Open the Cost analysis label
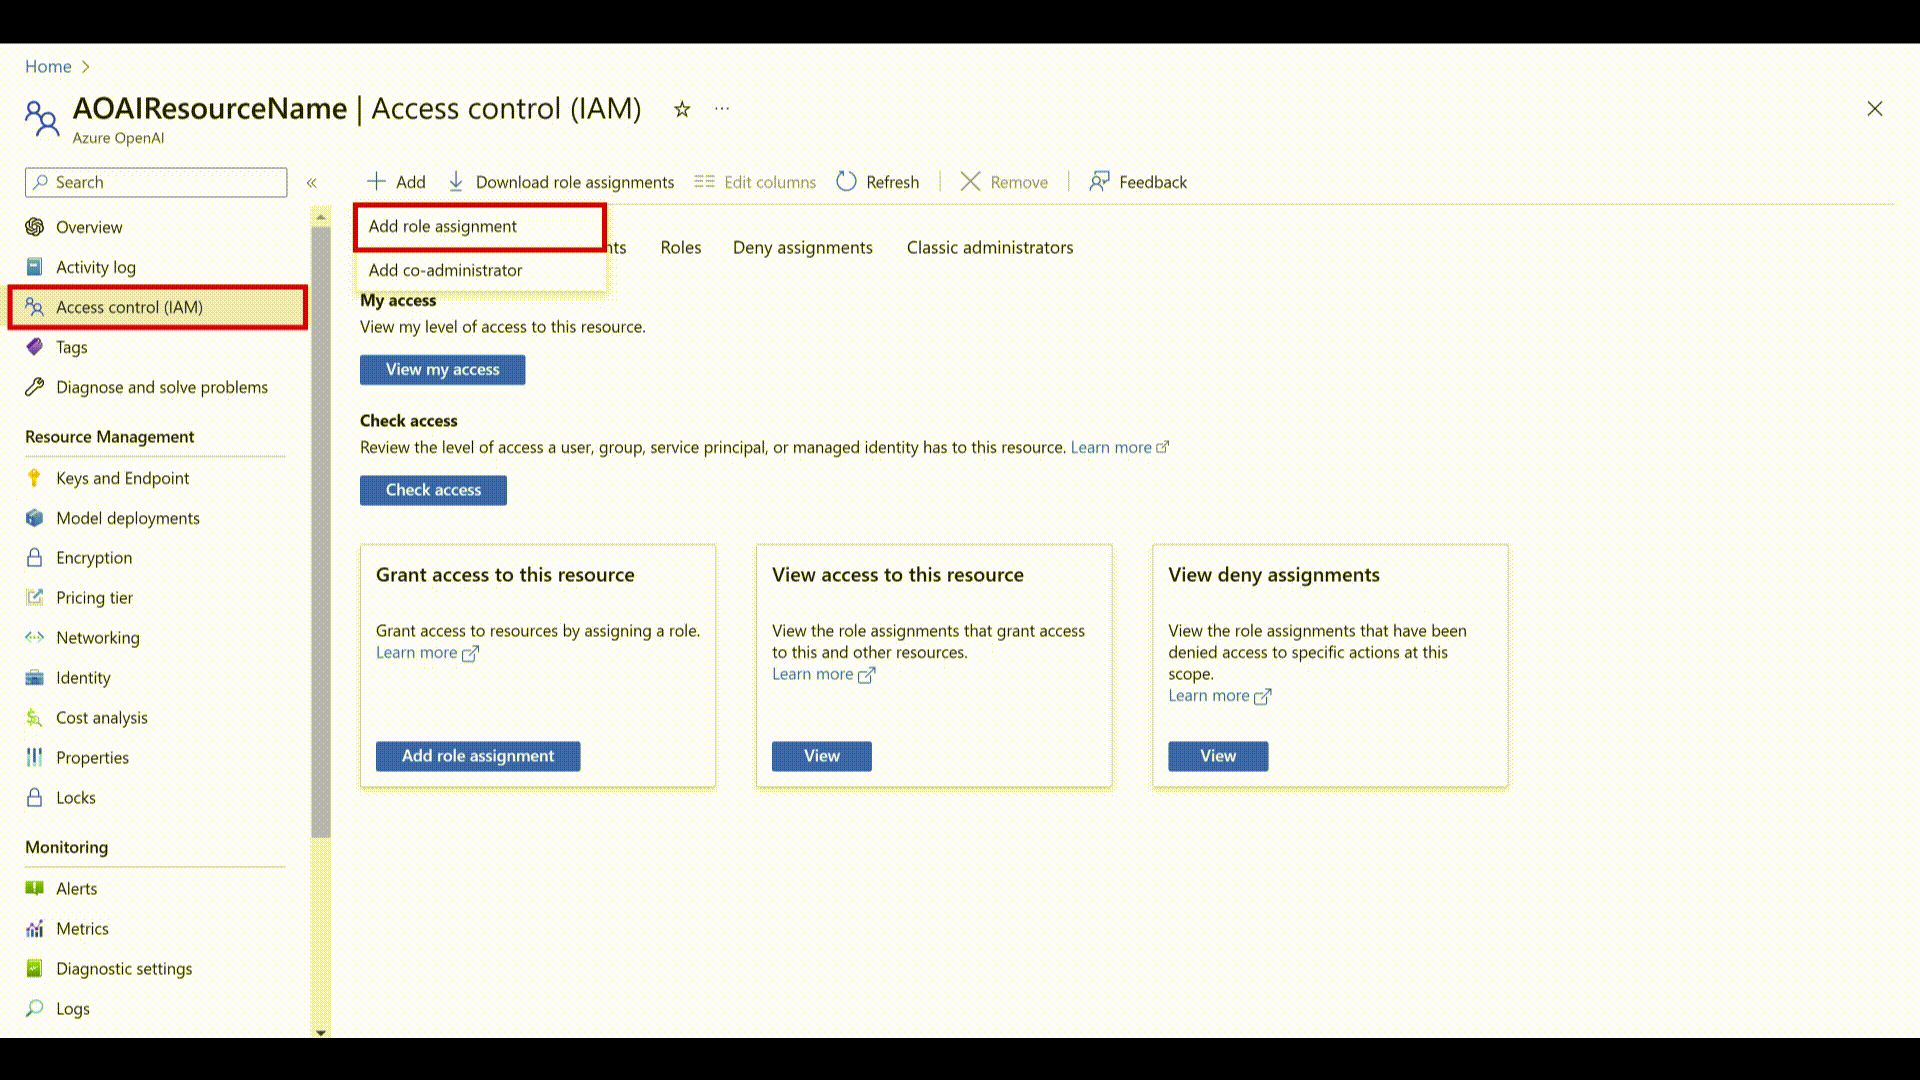The height and width of the screenshot is (1080, 1920). (x=102, y=718)
